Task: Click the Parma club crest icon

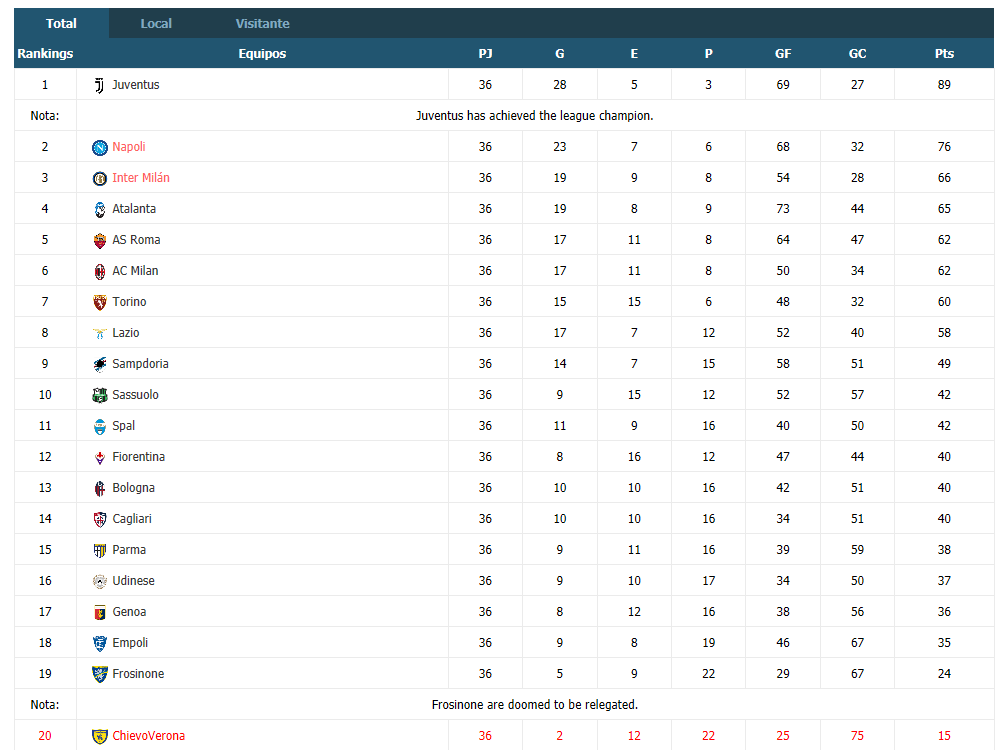Action: [x=100, y=550]
